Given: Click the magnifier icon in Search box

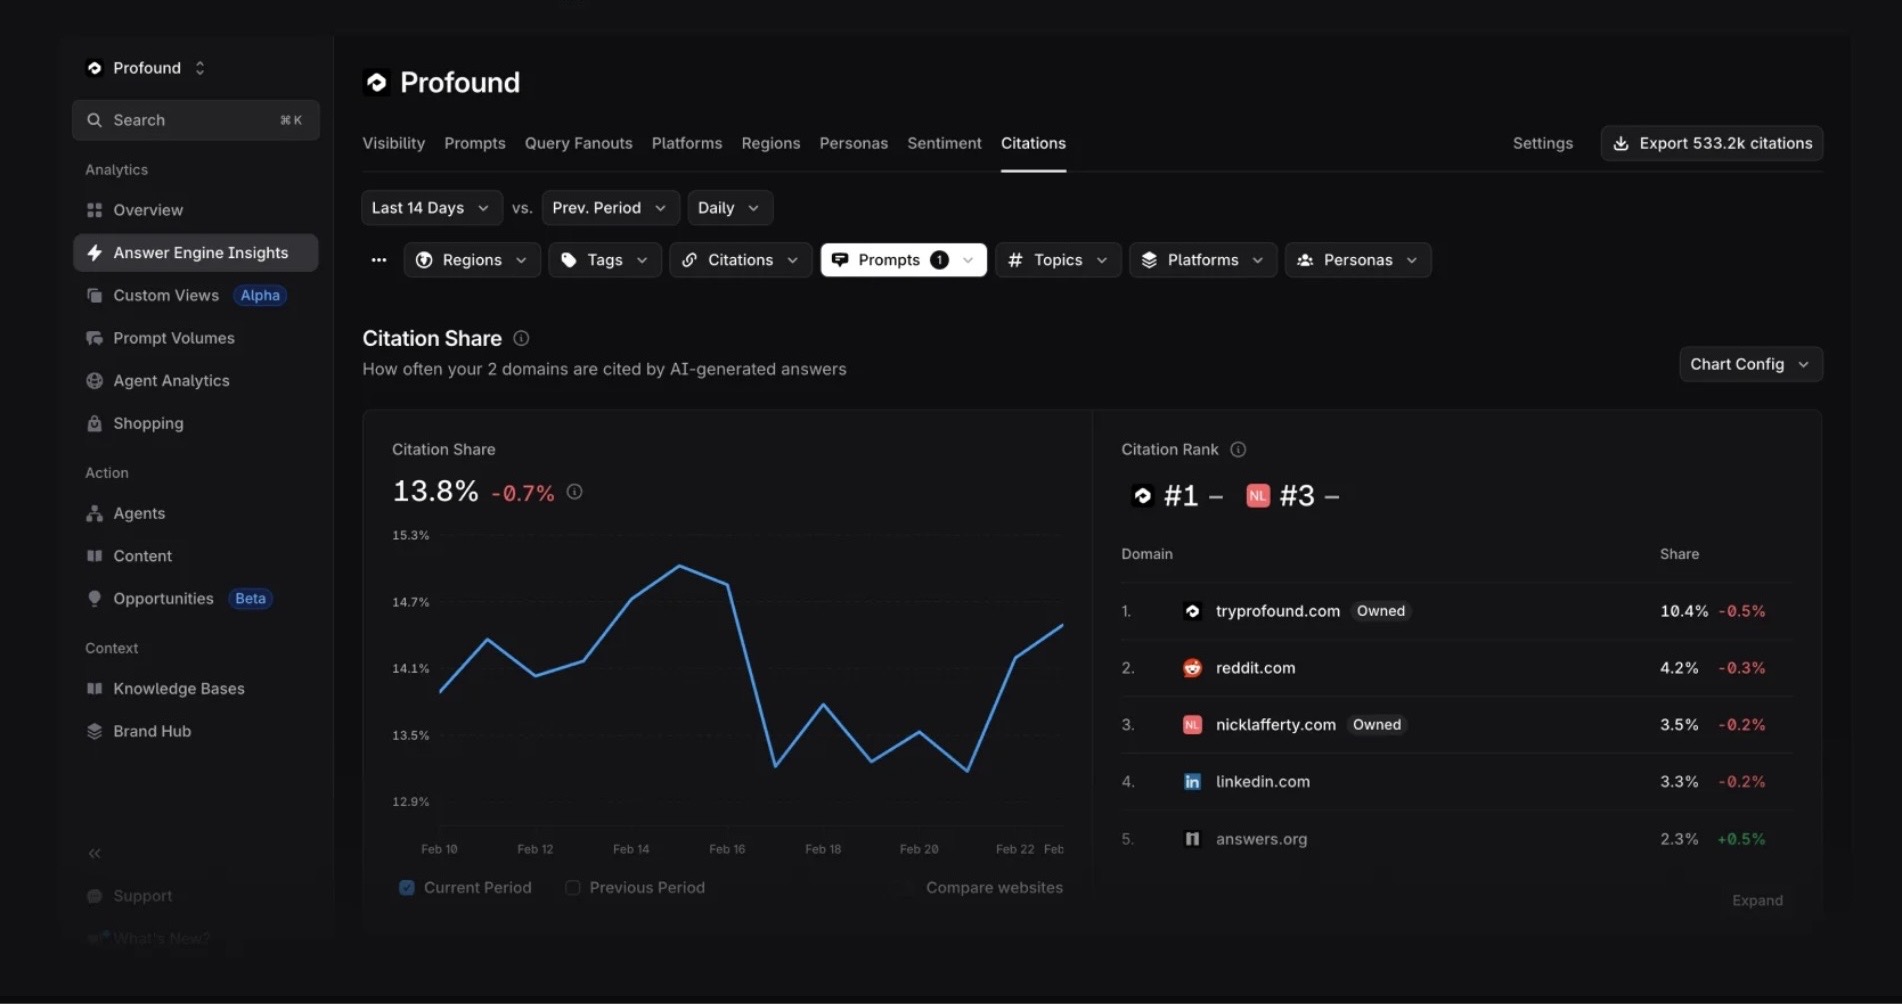Looking at the screenshot, I should [94, 120].
